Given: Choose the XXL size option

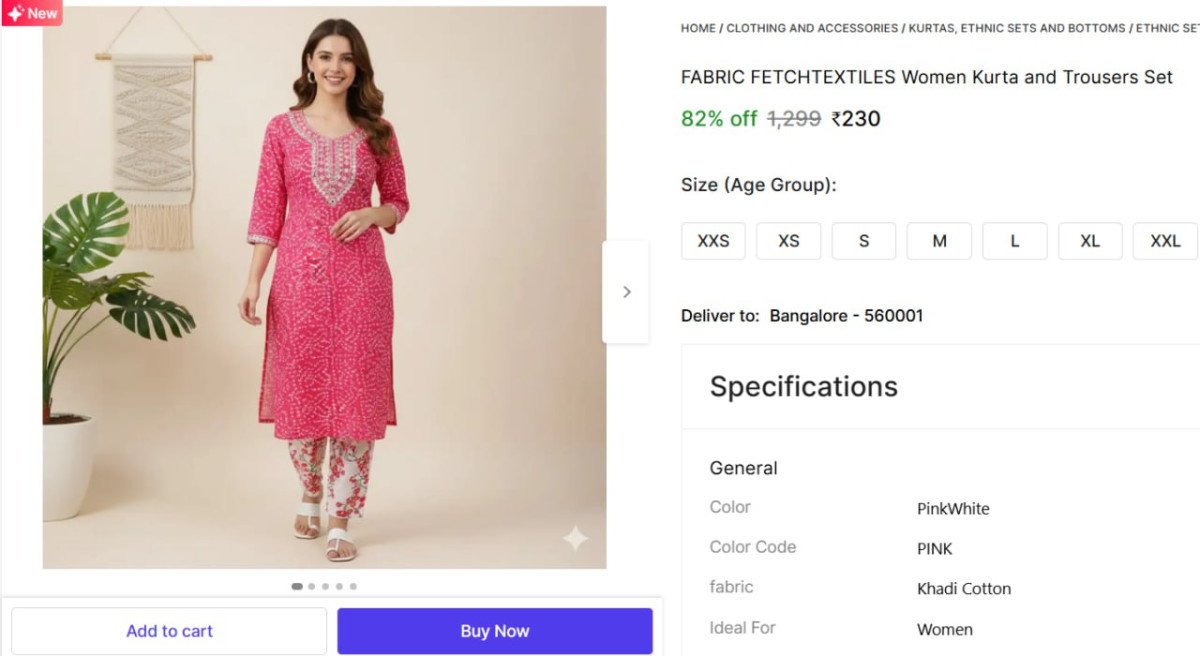Looking at the screenshot, I should (x=1165, y=241).
